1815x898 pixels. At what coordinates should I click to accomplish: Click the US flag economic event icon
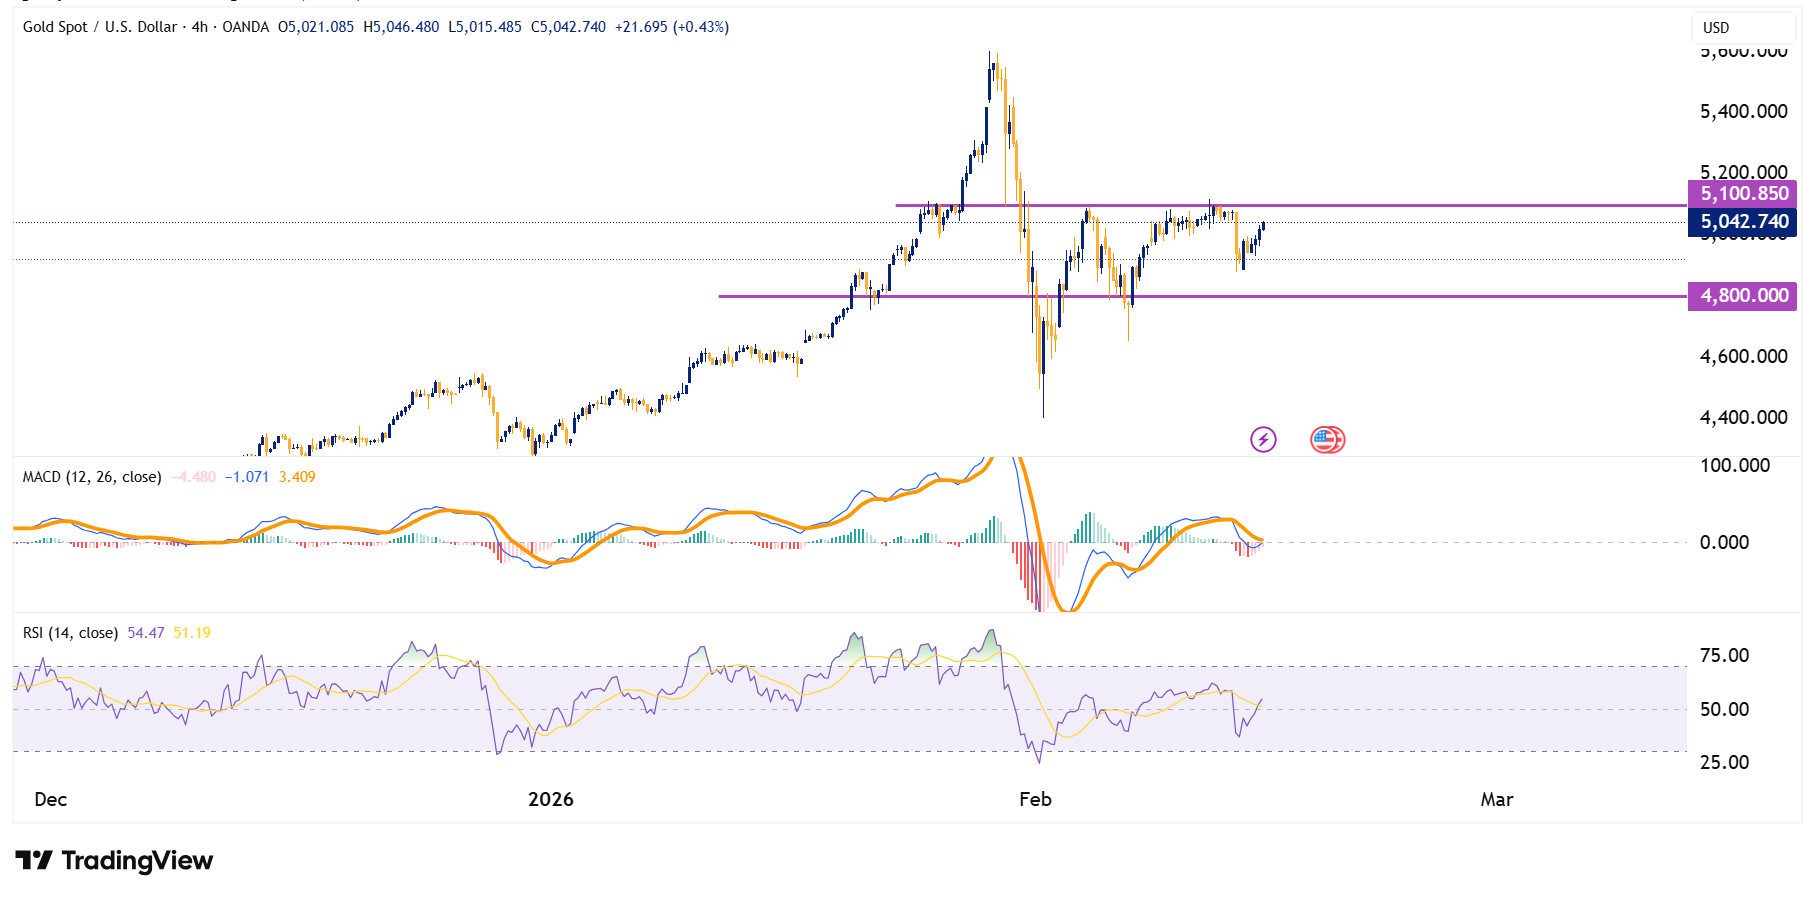pos(1326,439)
